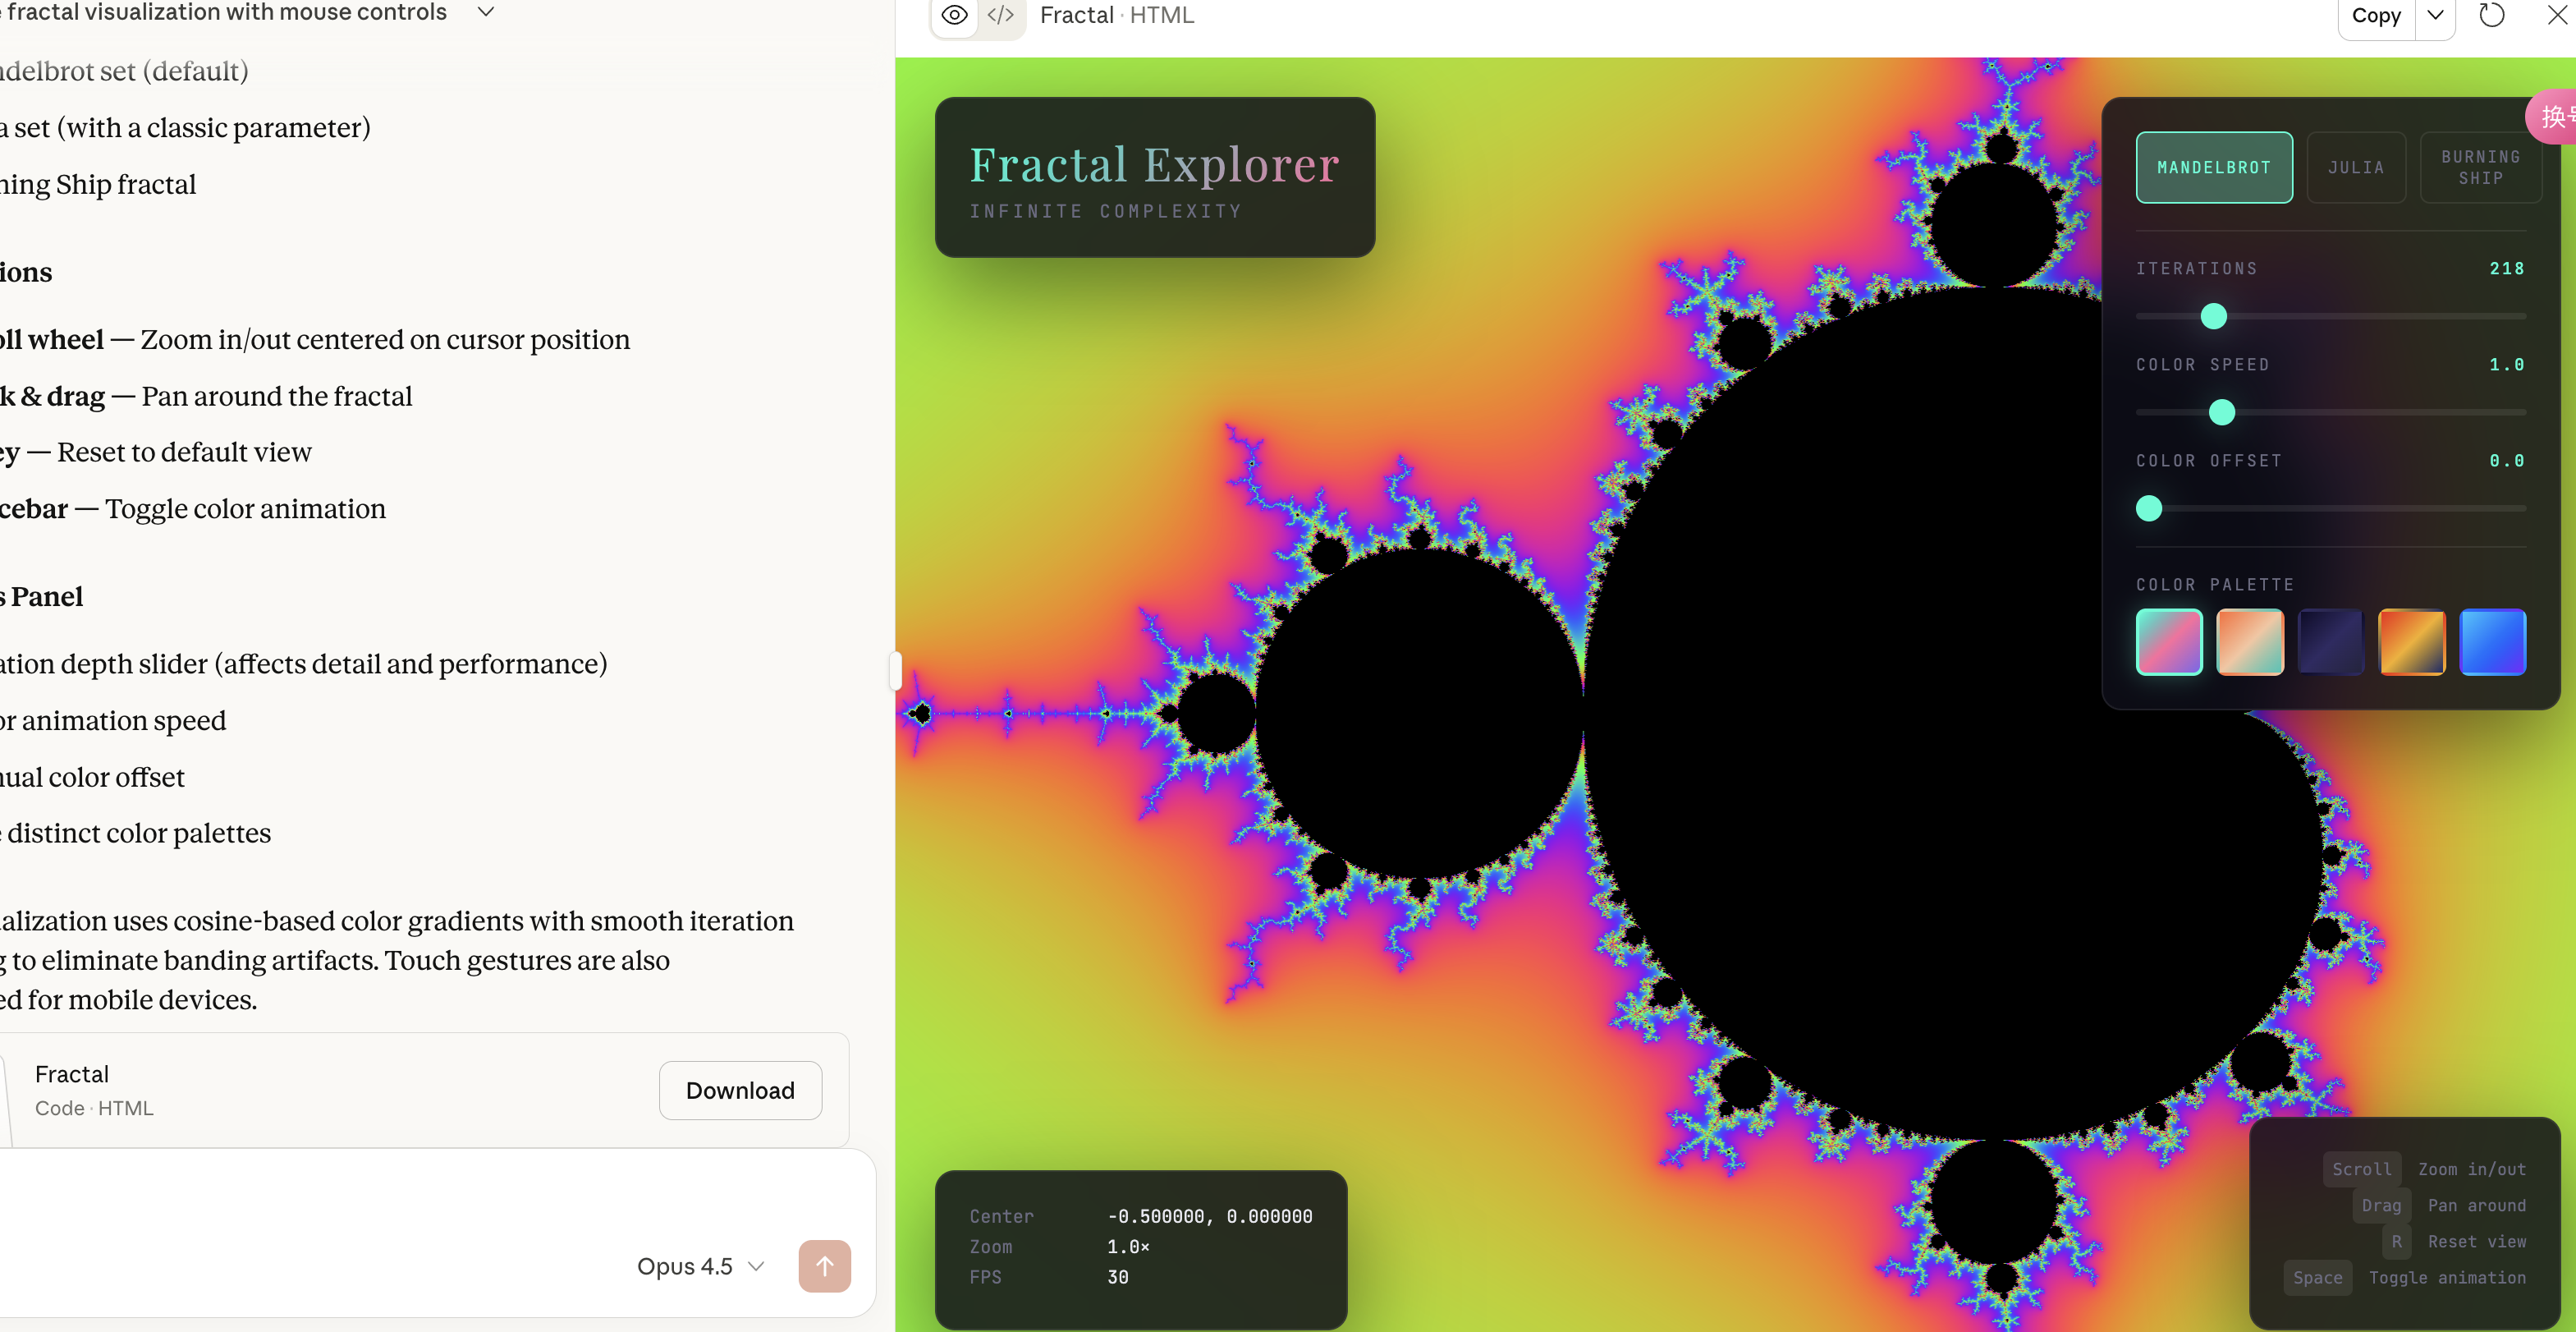Click the Space key hint badge
Screen dimensions: 2576x1332
[2317, 1278]
